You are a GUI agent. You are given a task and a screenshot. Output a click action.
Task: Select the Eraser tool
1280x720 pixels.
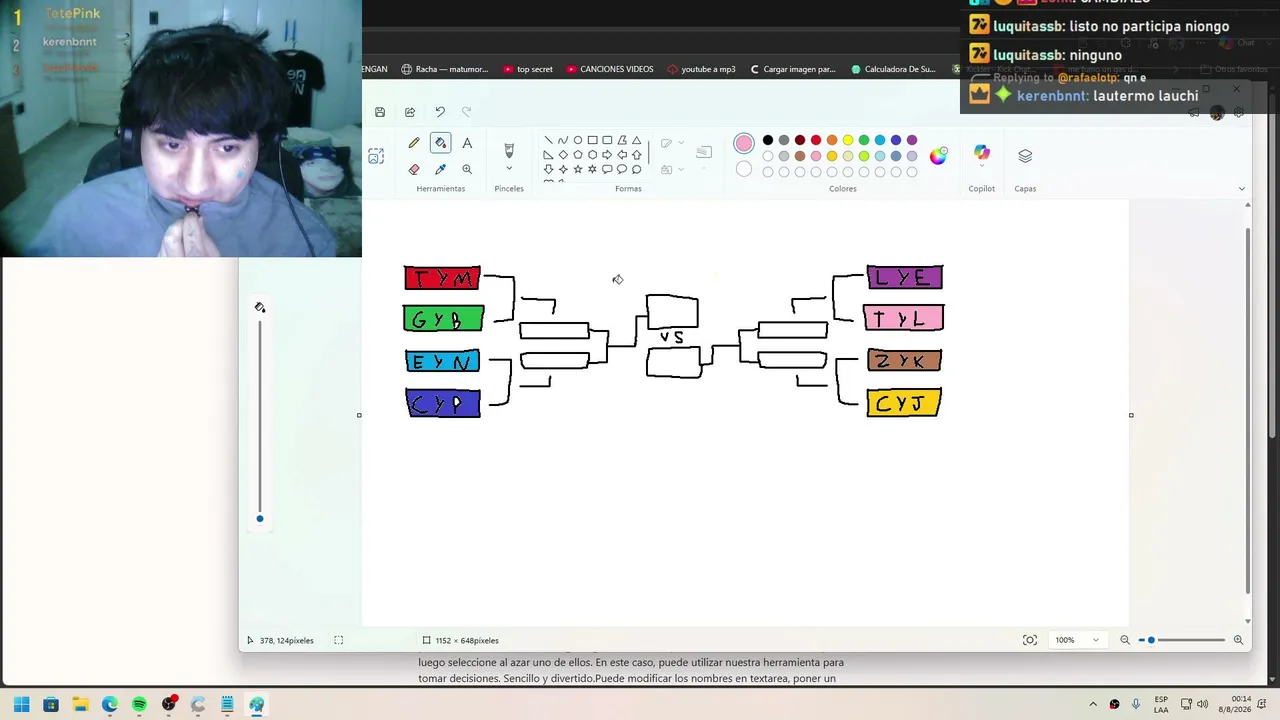(x=414, y=169)
